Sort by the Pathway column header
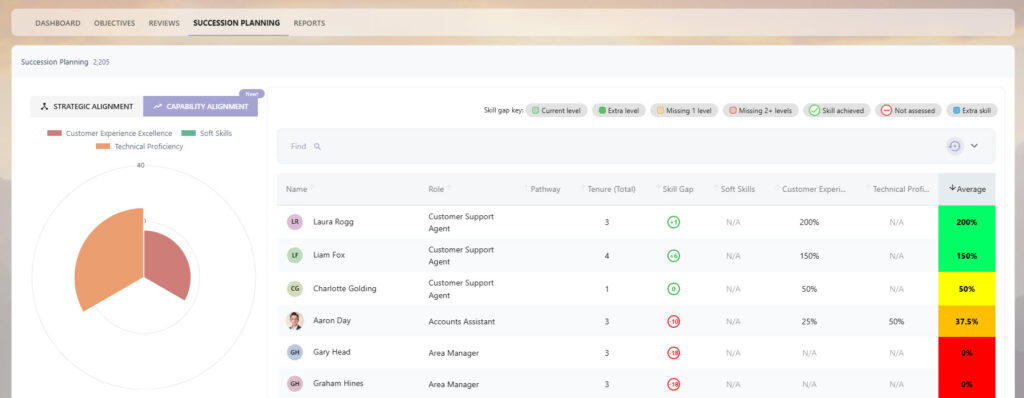Screen dimensions: 1024x398 click(x=545, y=190)
